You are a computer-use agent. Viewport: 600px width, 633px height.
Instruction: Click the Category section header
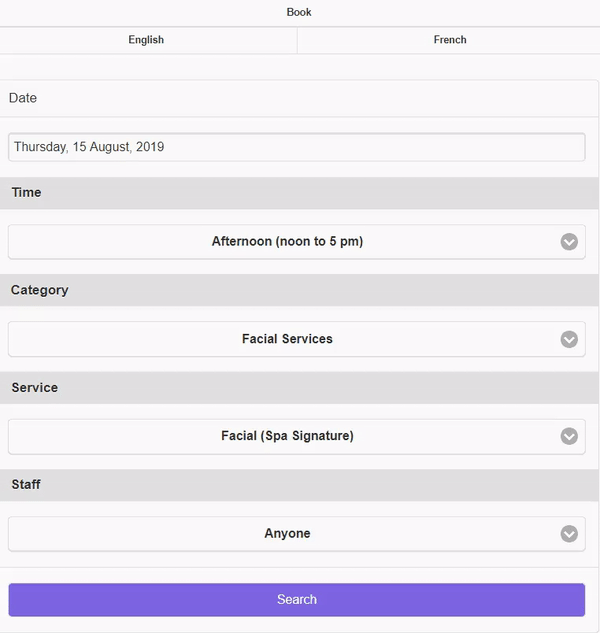tap(299, 290)
